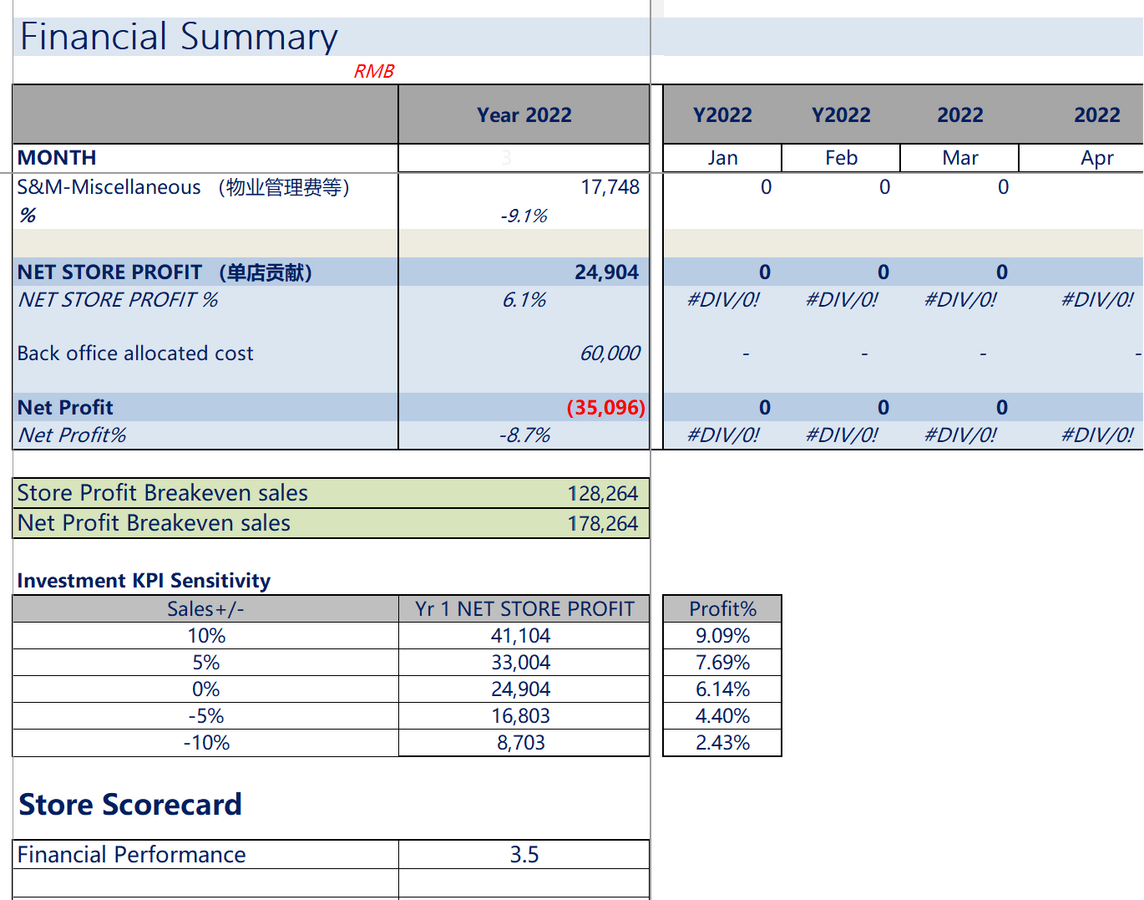Click the Store Scorecard heading

click(x=131, y=805)
